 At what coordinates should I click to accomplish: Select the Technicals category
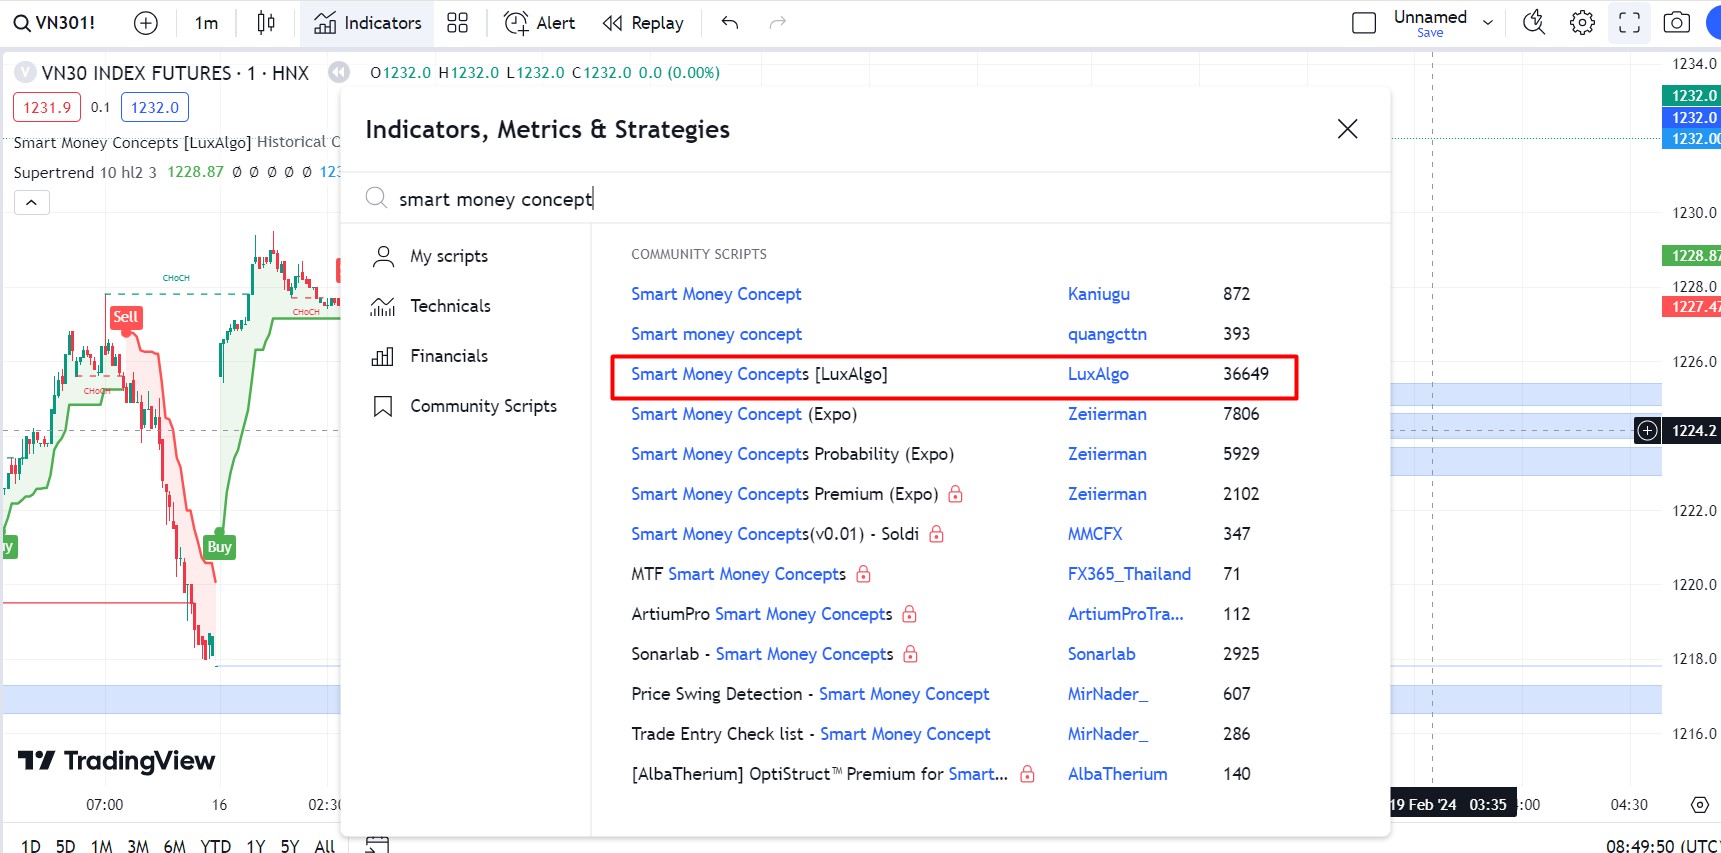[450, 306]
